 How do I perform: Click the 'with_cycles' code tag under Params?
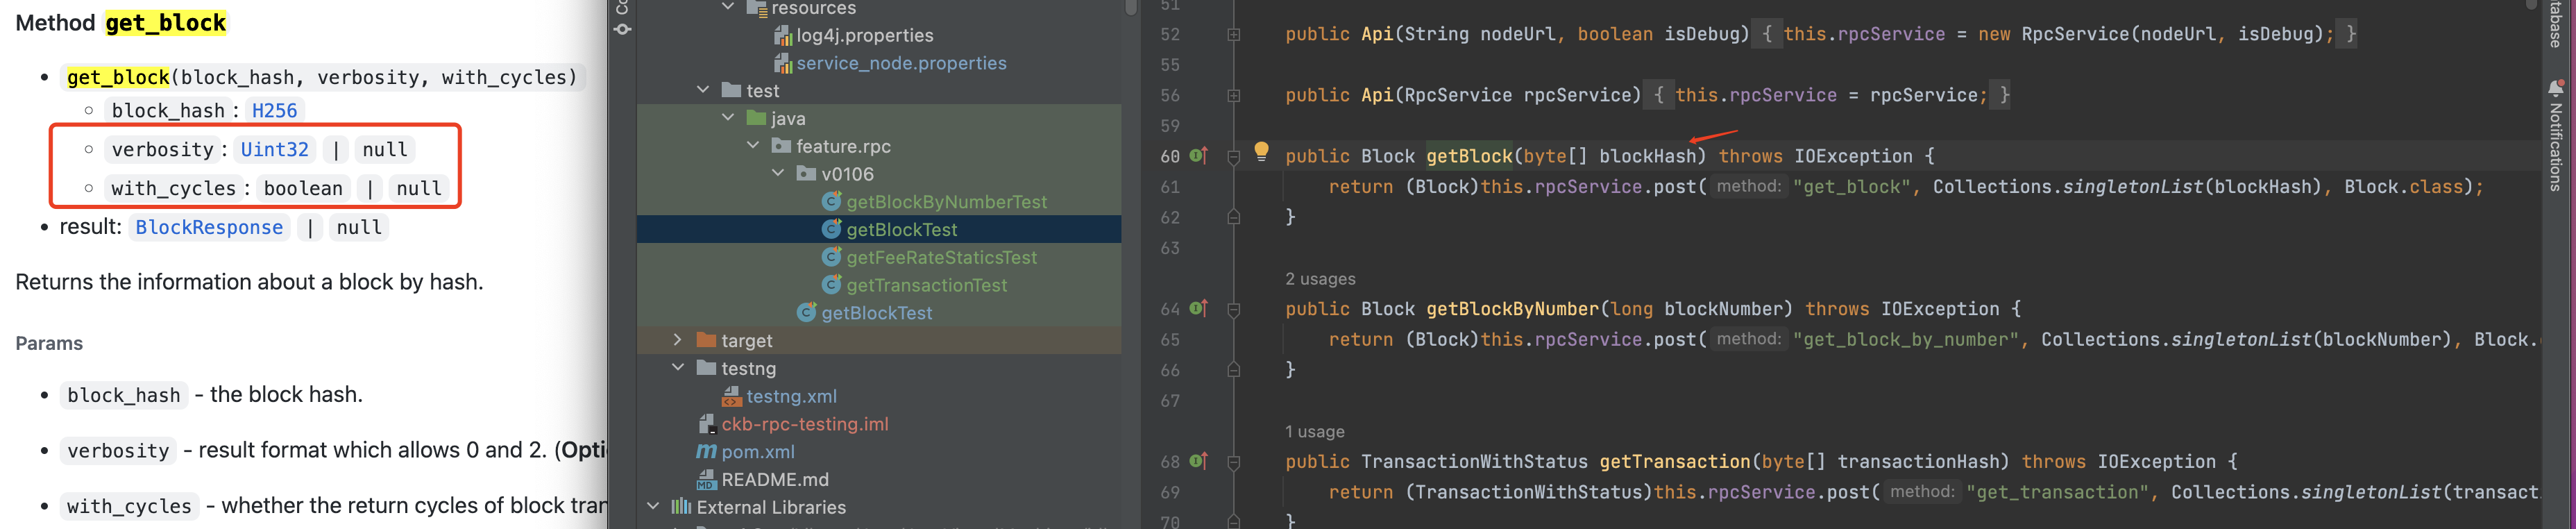129,507
